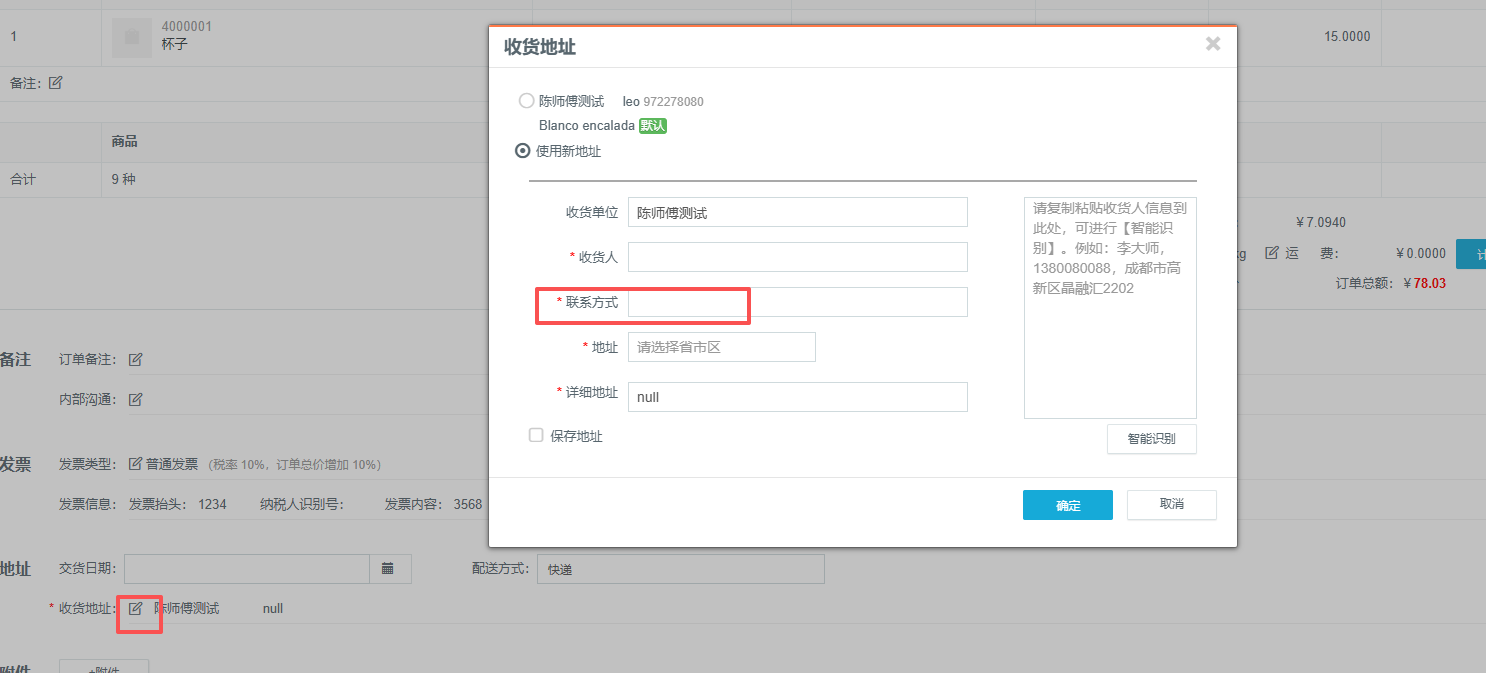Edit the 内部沟通 icon
Screen dimensions: 1486x673
(135, 399)
